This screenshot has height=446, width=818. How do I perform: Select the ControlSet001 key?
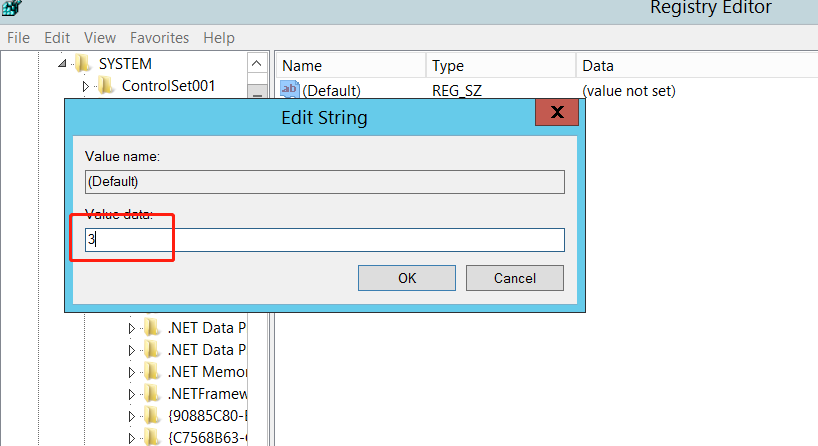pos(169,86)
